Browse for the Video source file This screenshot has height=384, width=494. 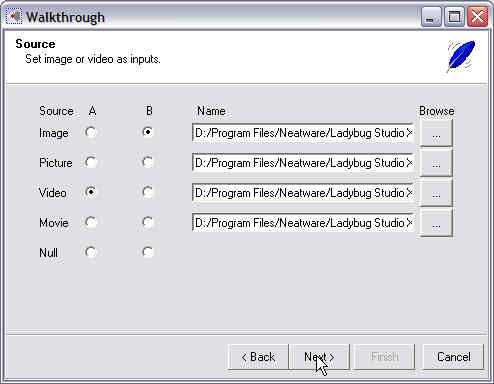(436, 193)
